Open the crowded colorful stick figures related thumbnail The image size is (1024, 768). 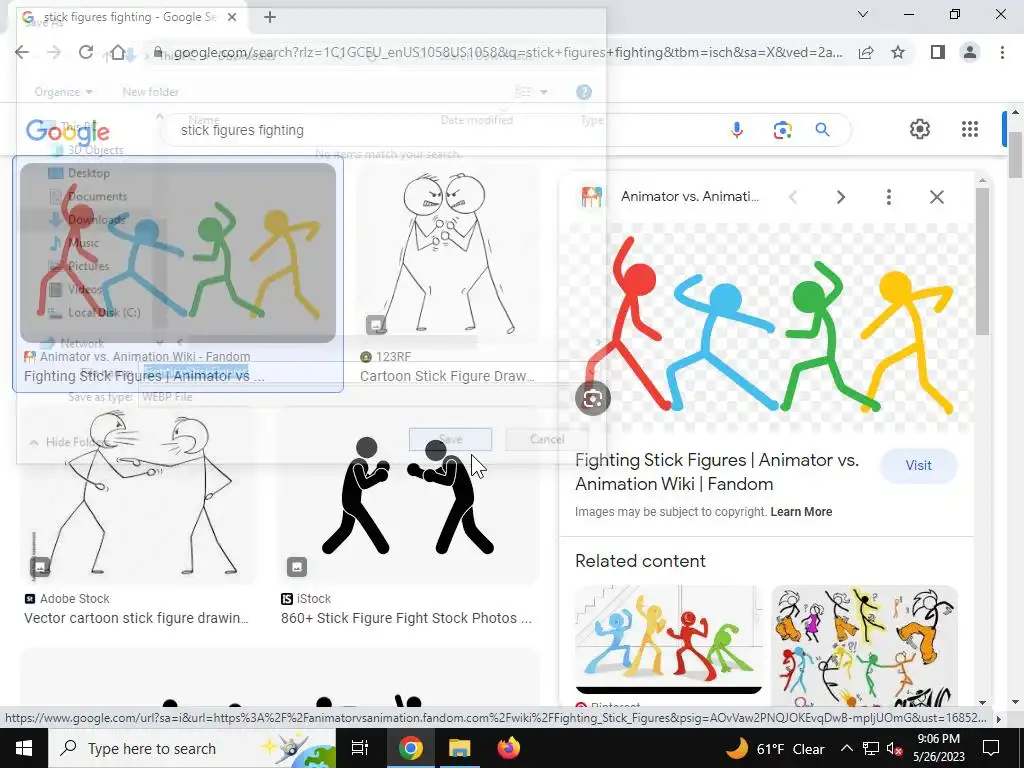point(865,646)
